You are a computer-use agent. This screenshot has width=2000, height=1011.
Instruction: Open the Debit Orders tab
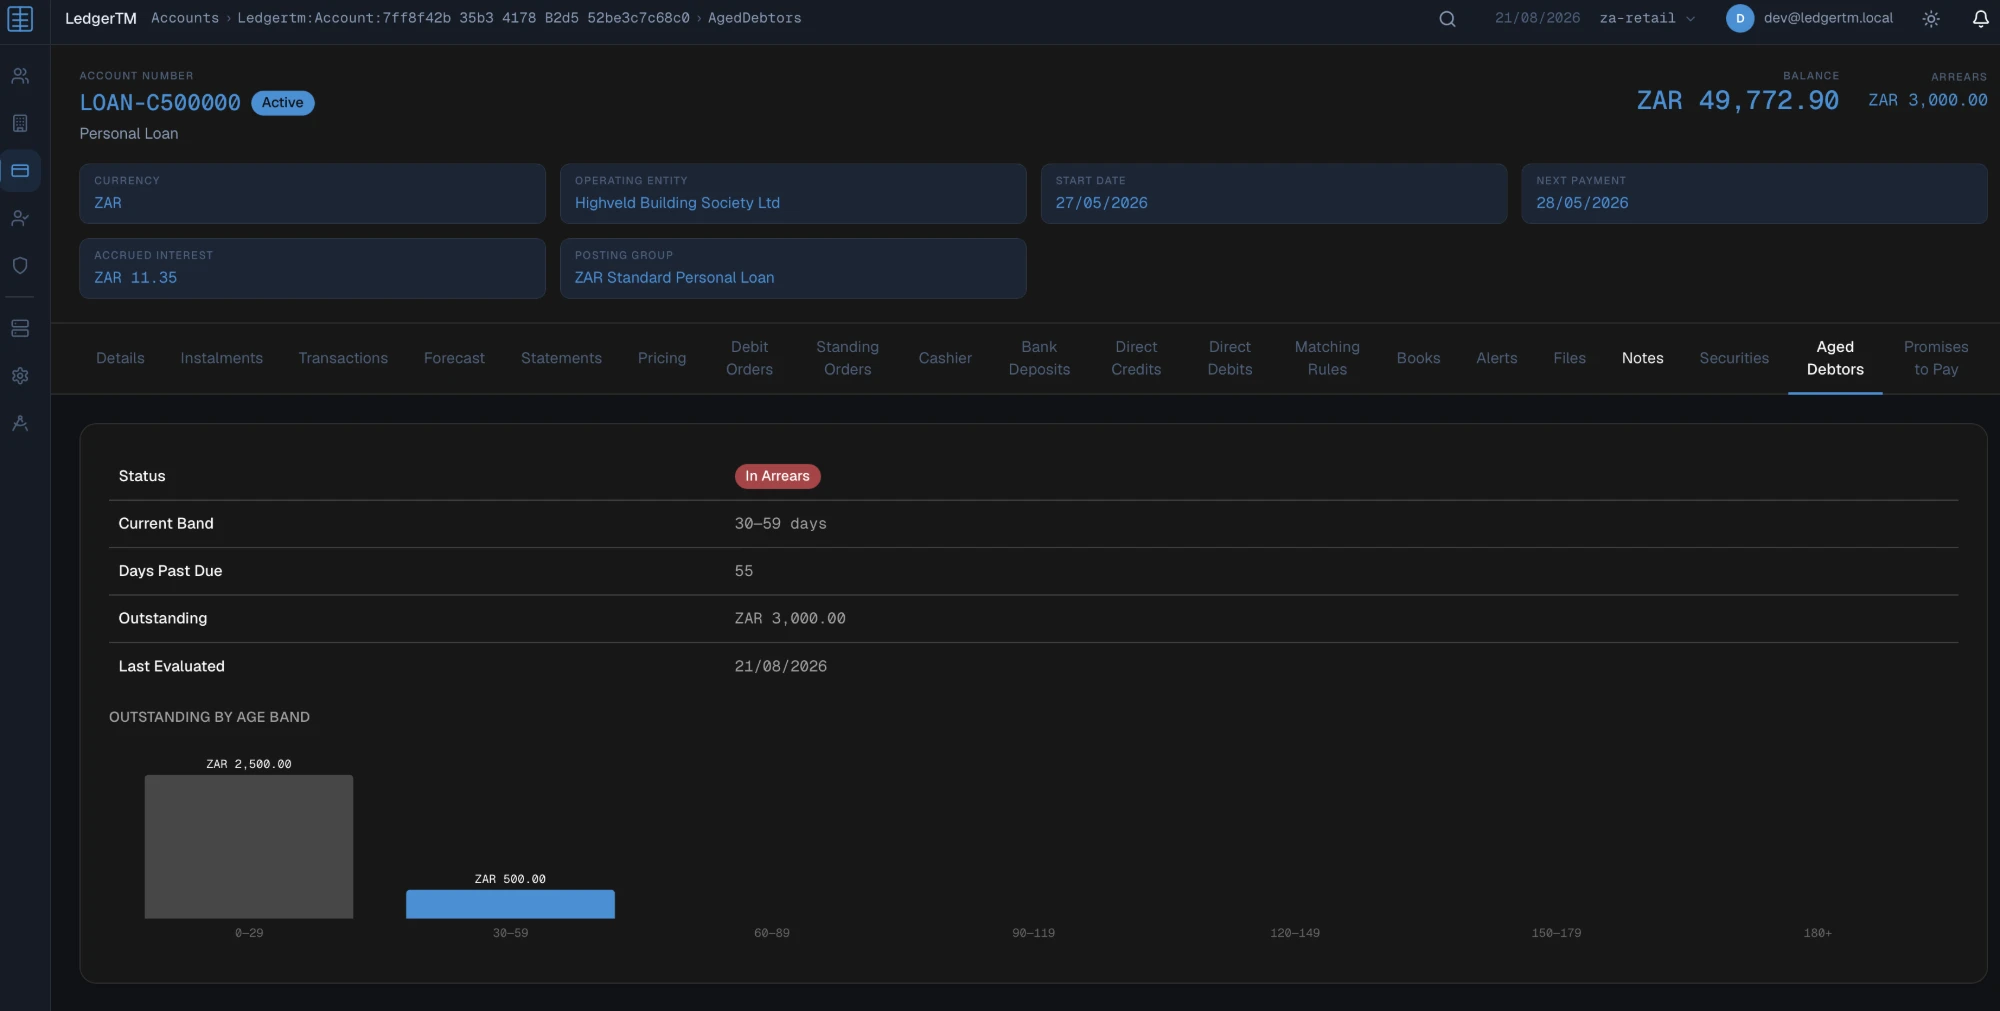pyautogui.click(x=749, y=358)
